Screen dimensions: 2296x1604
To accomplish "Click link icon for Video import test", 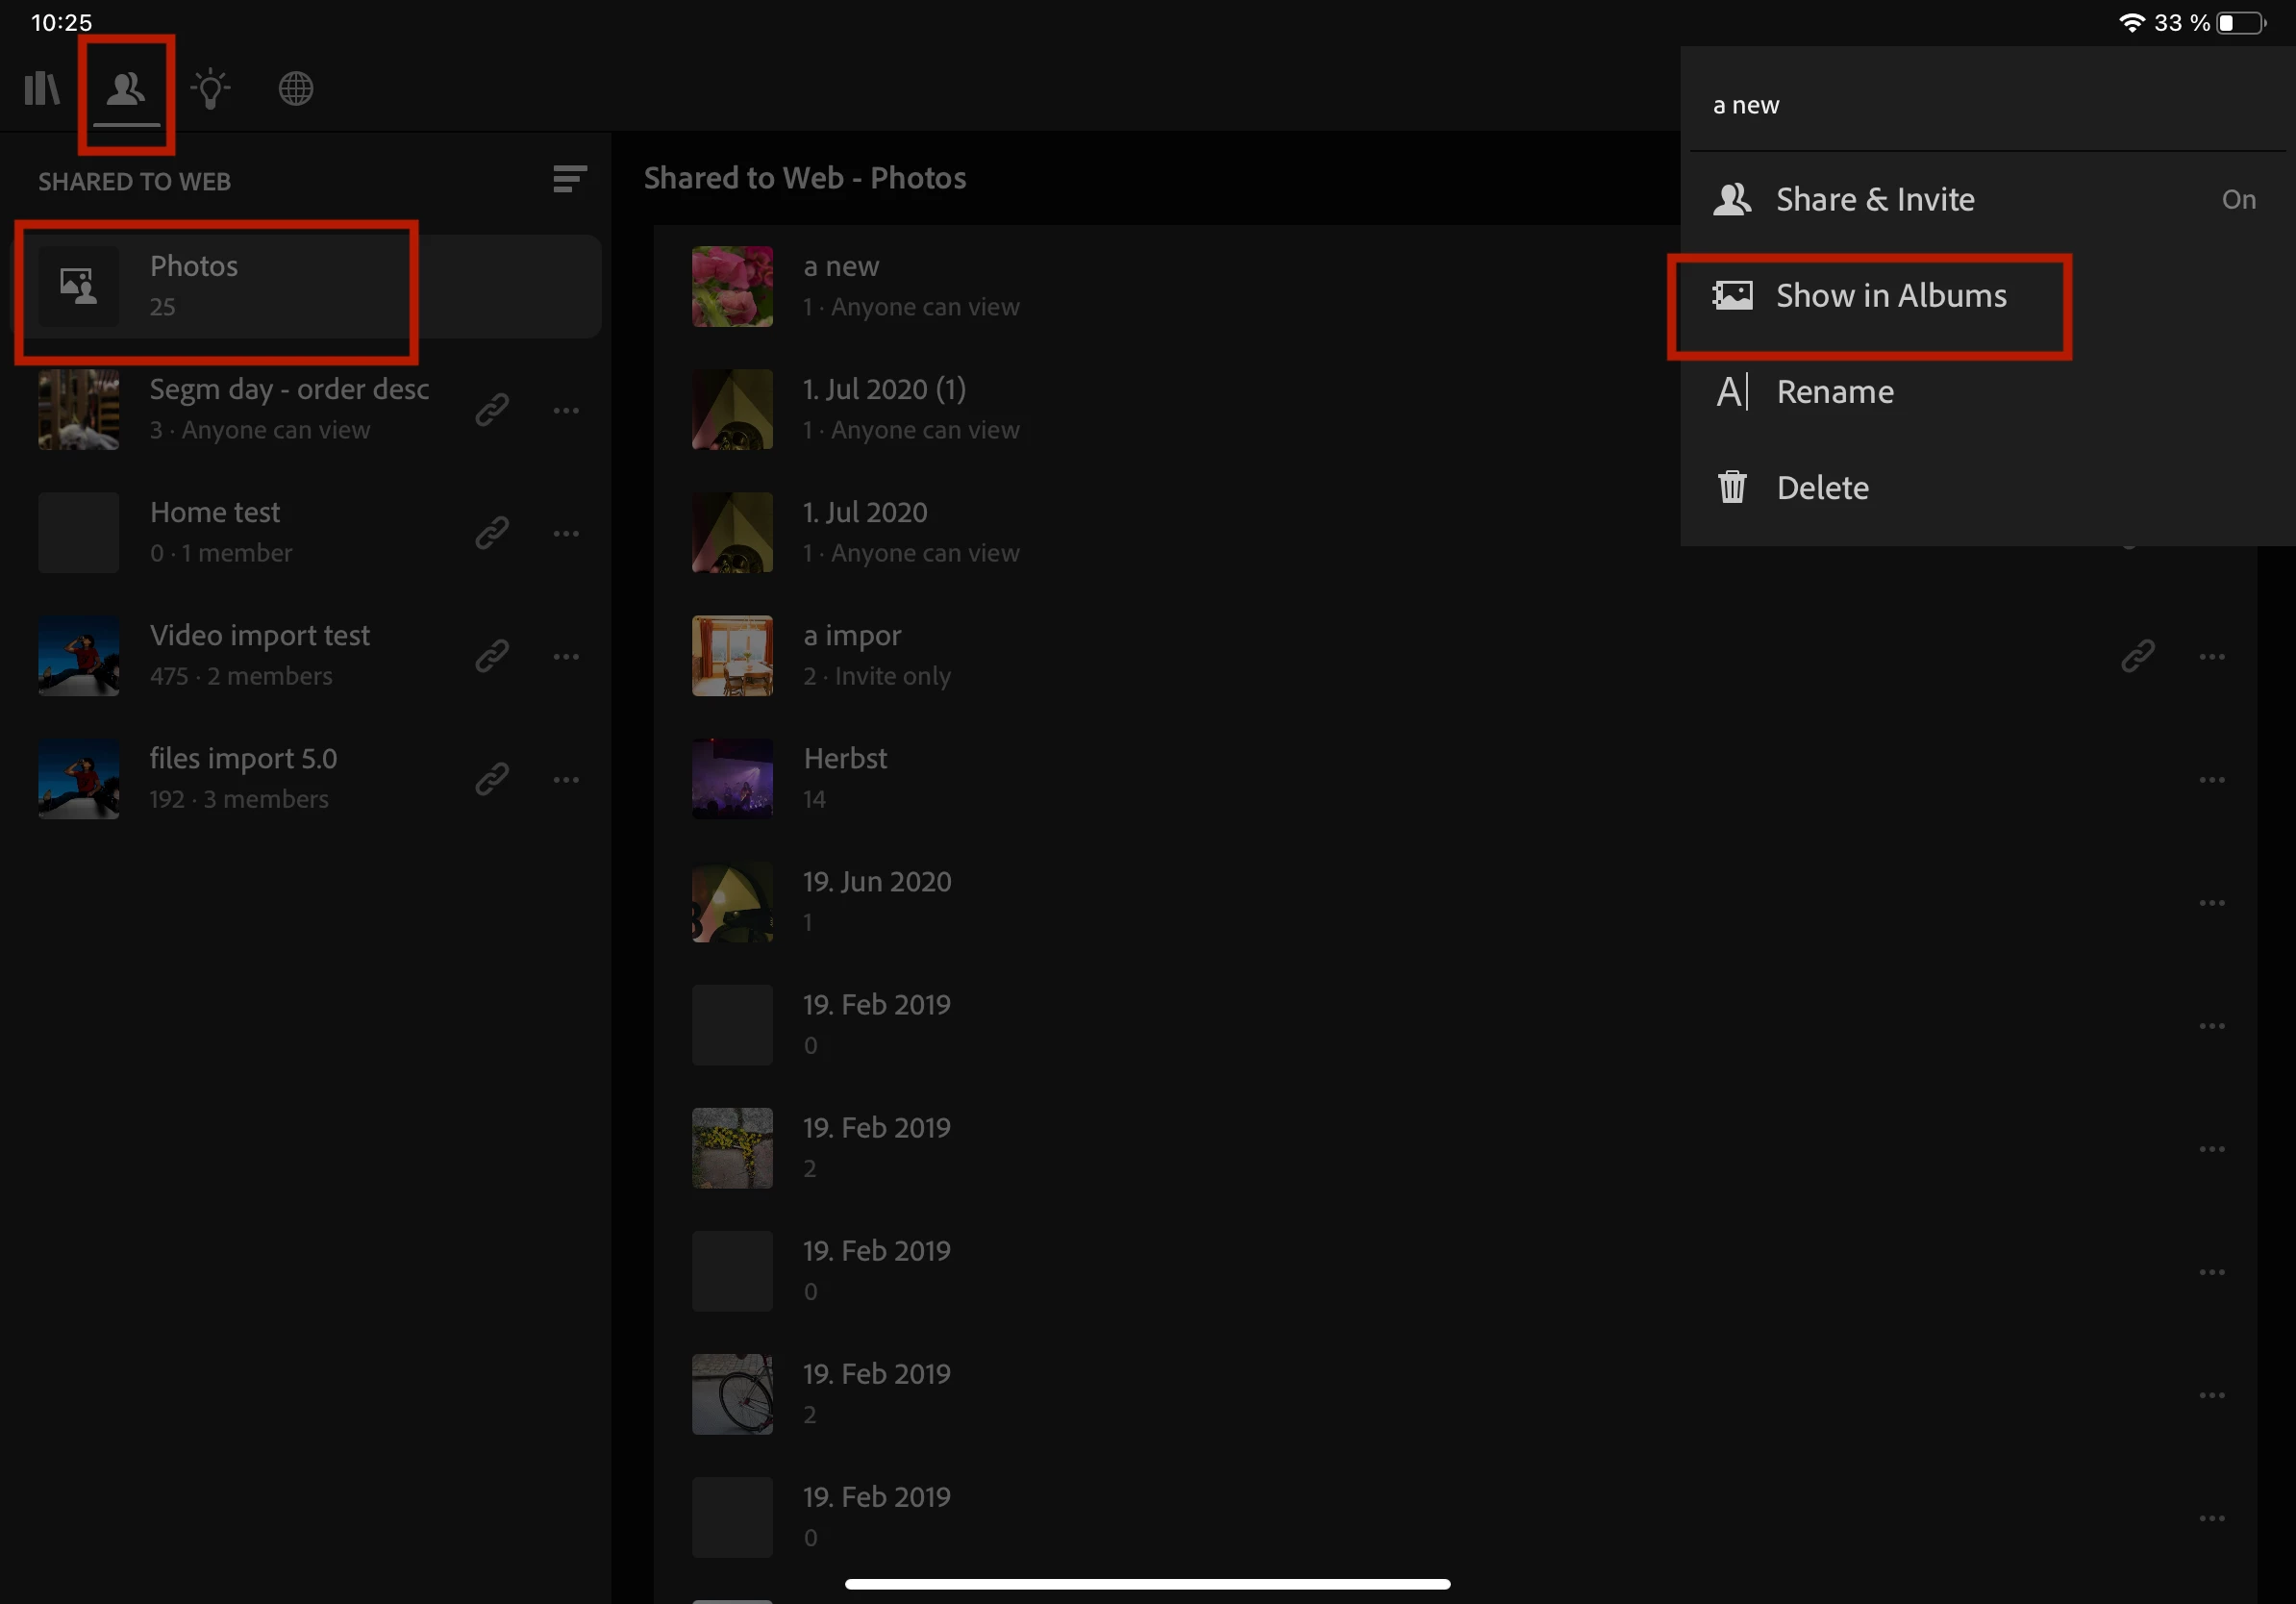I will (x=492, y=656).
